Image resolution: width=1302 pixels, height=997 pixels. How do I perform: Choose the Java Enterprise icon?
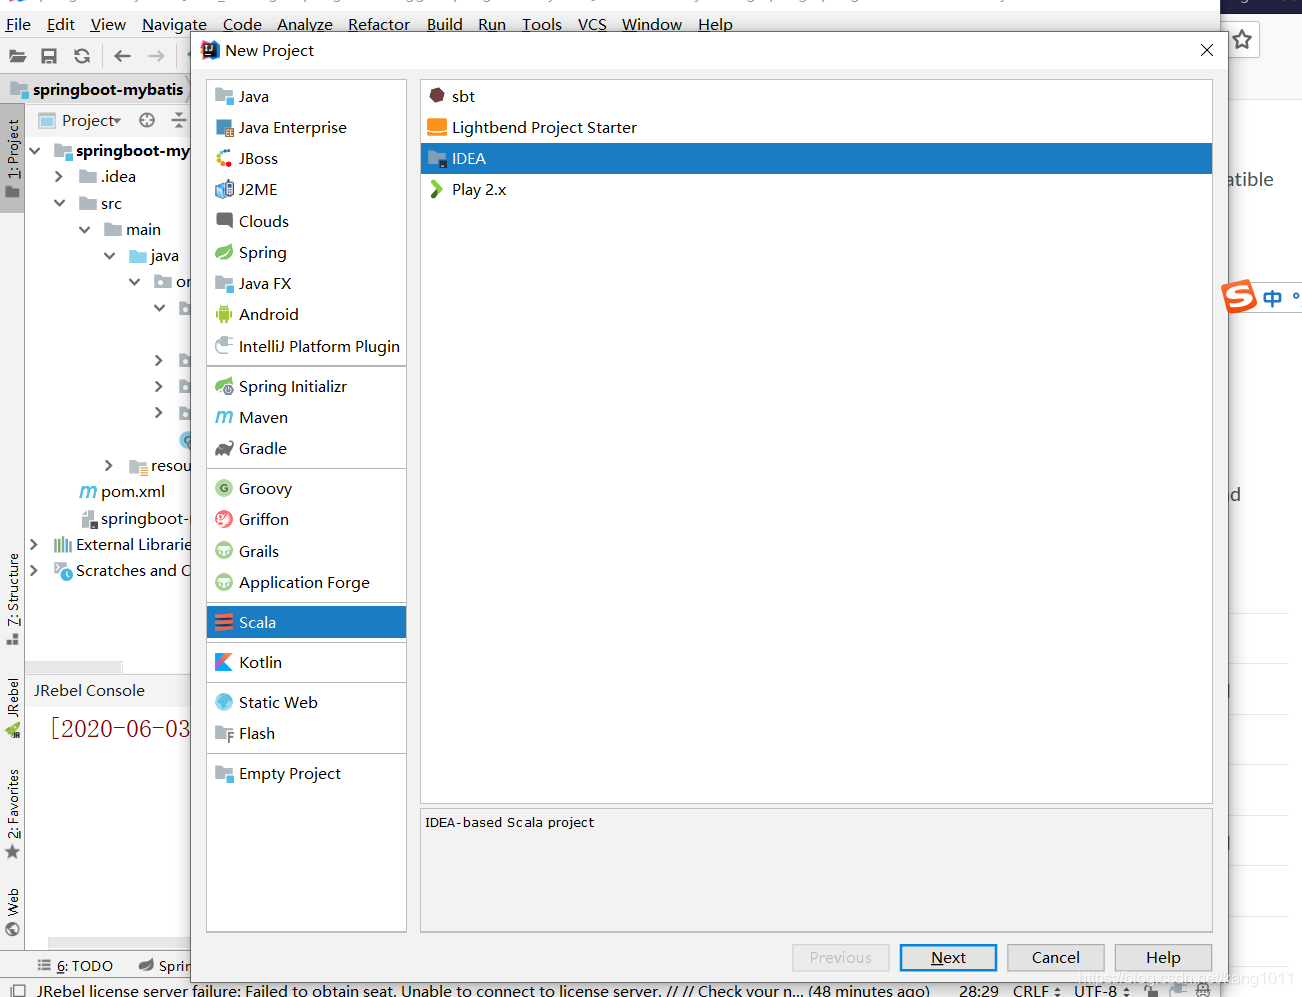pos(224,127)
